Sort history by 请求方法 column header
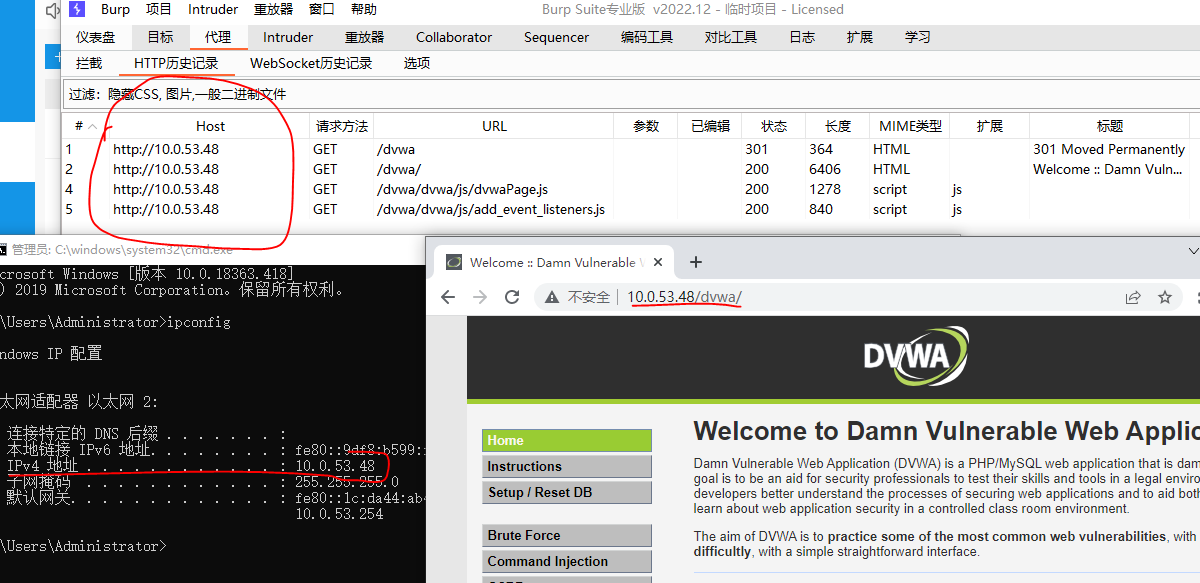Screen dimensions: 1200x583 (342, 126)
